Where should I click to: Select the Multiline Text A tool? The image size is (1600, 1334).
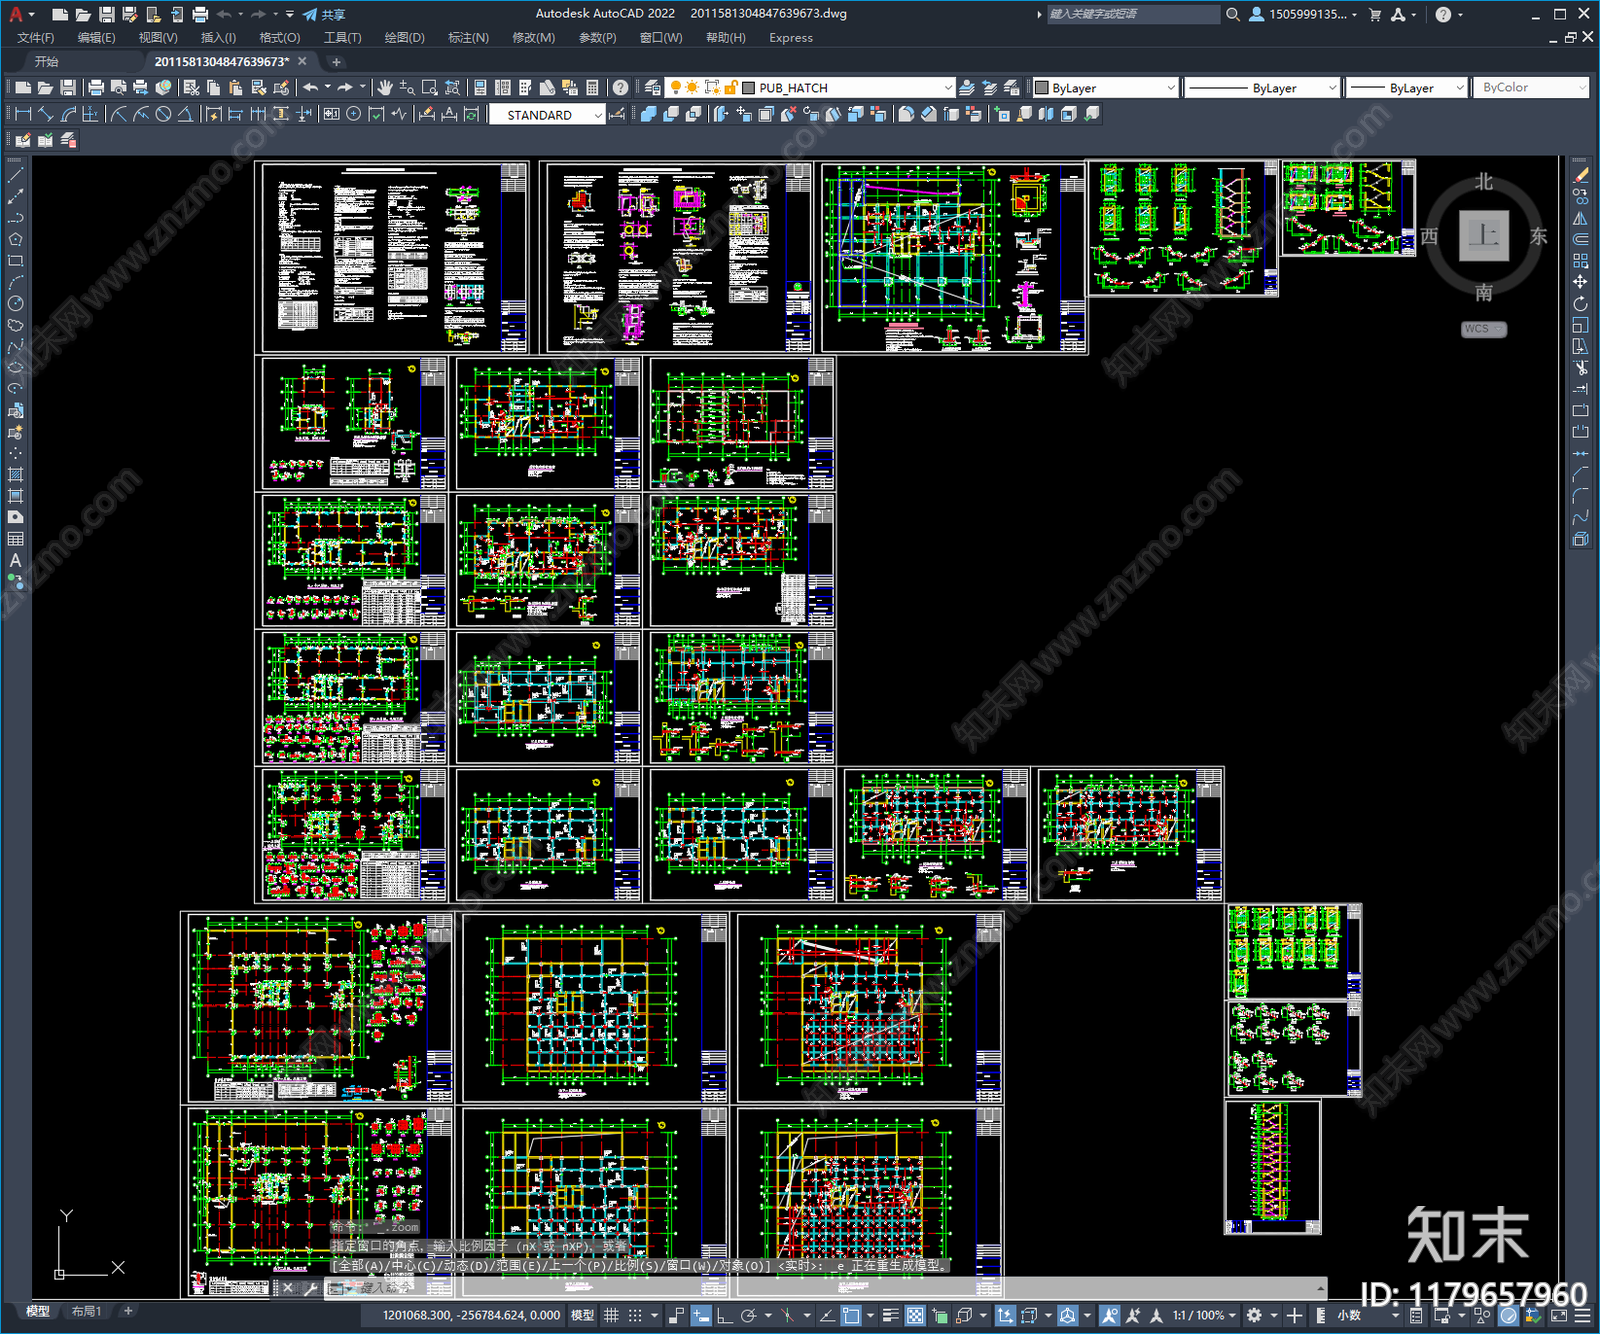tap(15, 561)
